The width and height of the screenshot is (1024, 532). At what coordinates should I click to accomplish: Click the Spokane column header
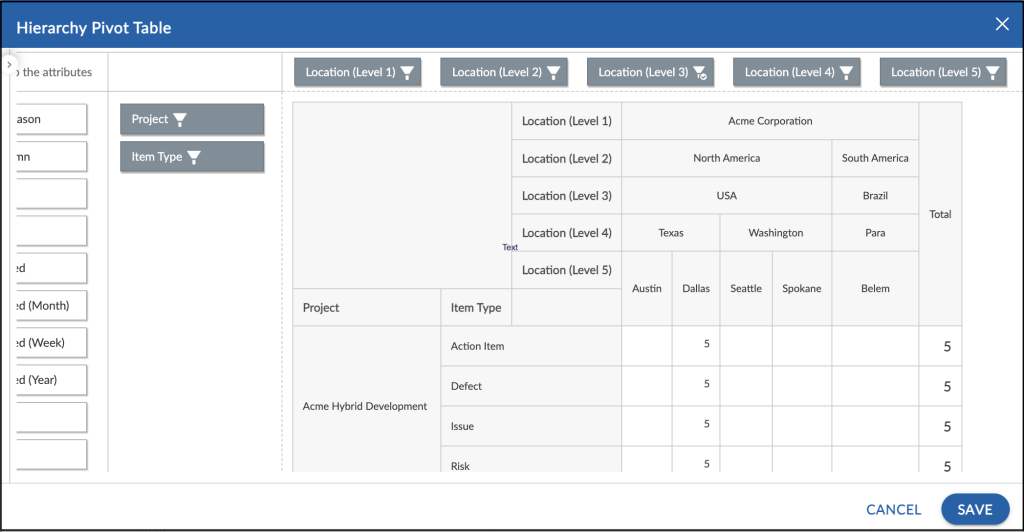[x=802, y=289]
